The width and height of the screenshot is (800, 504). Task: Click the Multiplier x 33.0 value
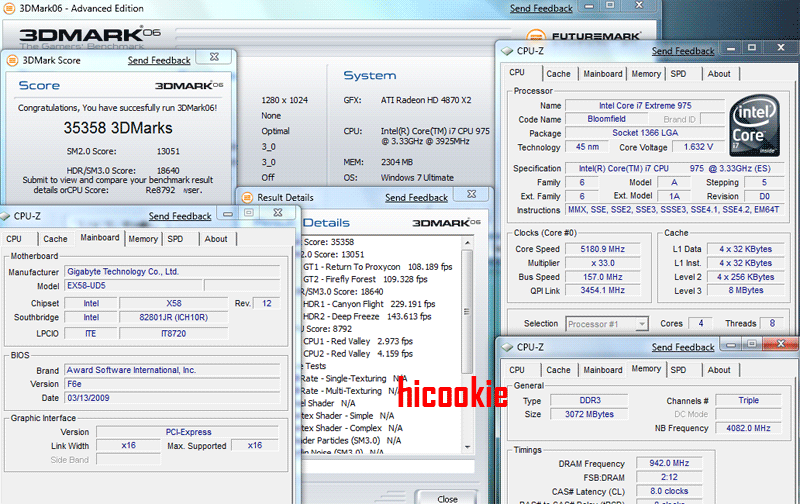(603, 263)
